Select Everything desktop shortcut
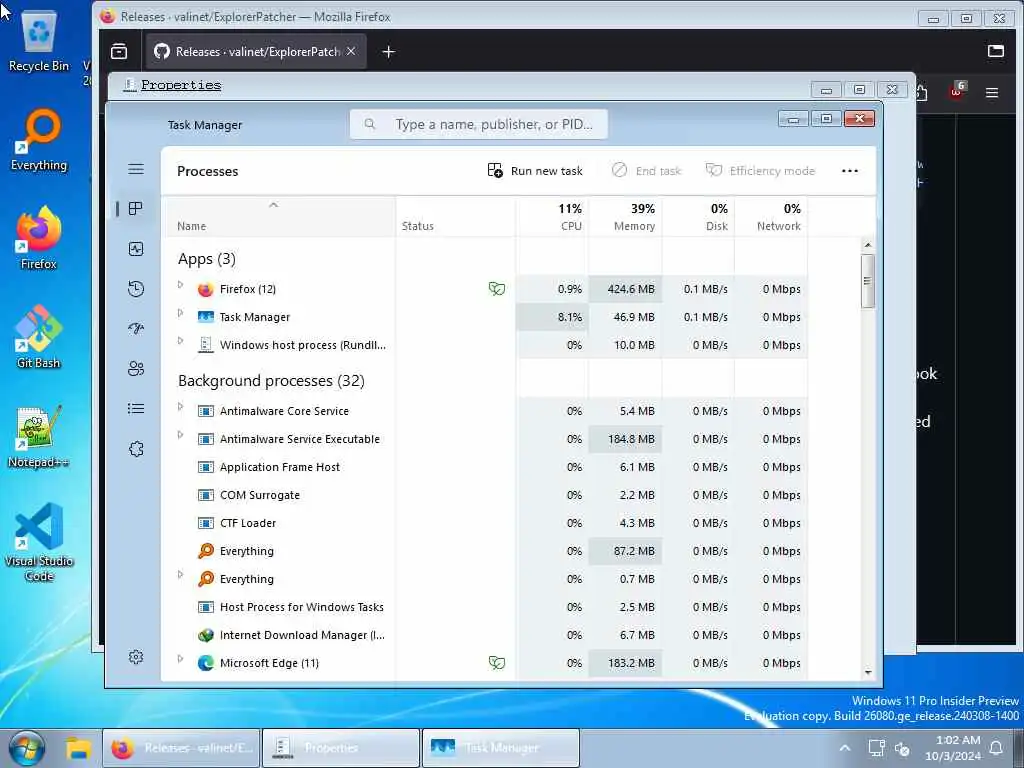 click(x=39, y=140)
